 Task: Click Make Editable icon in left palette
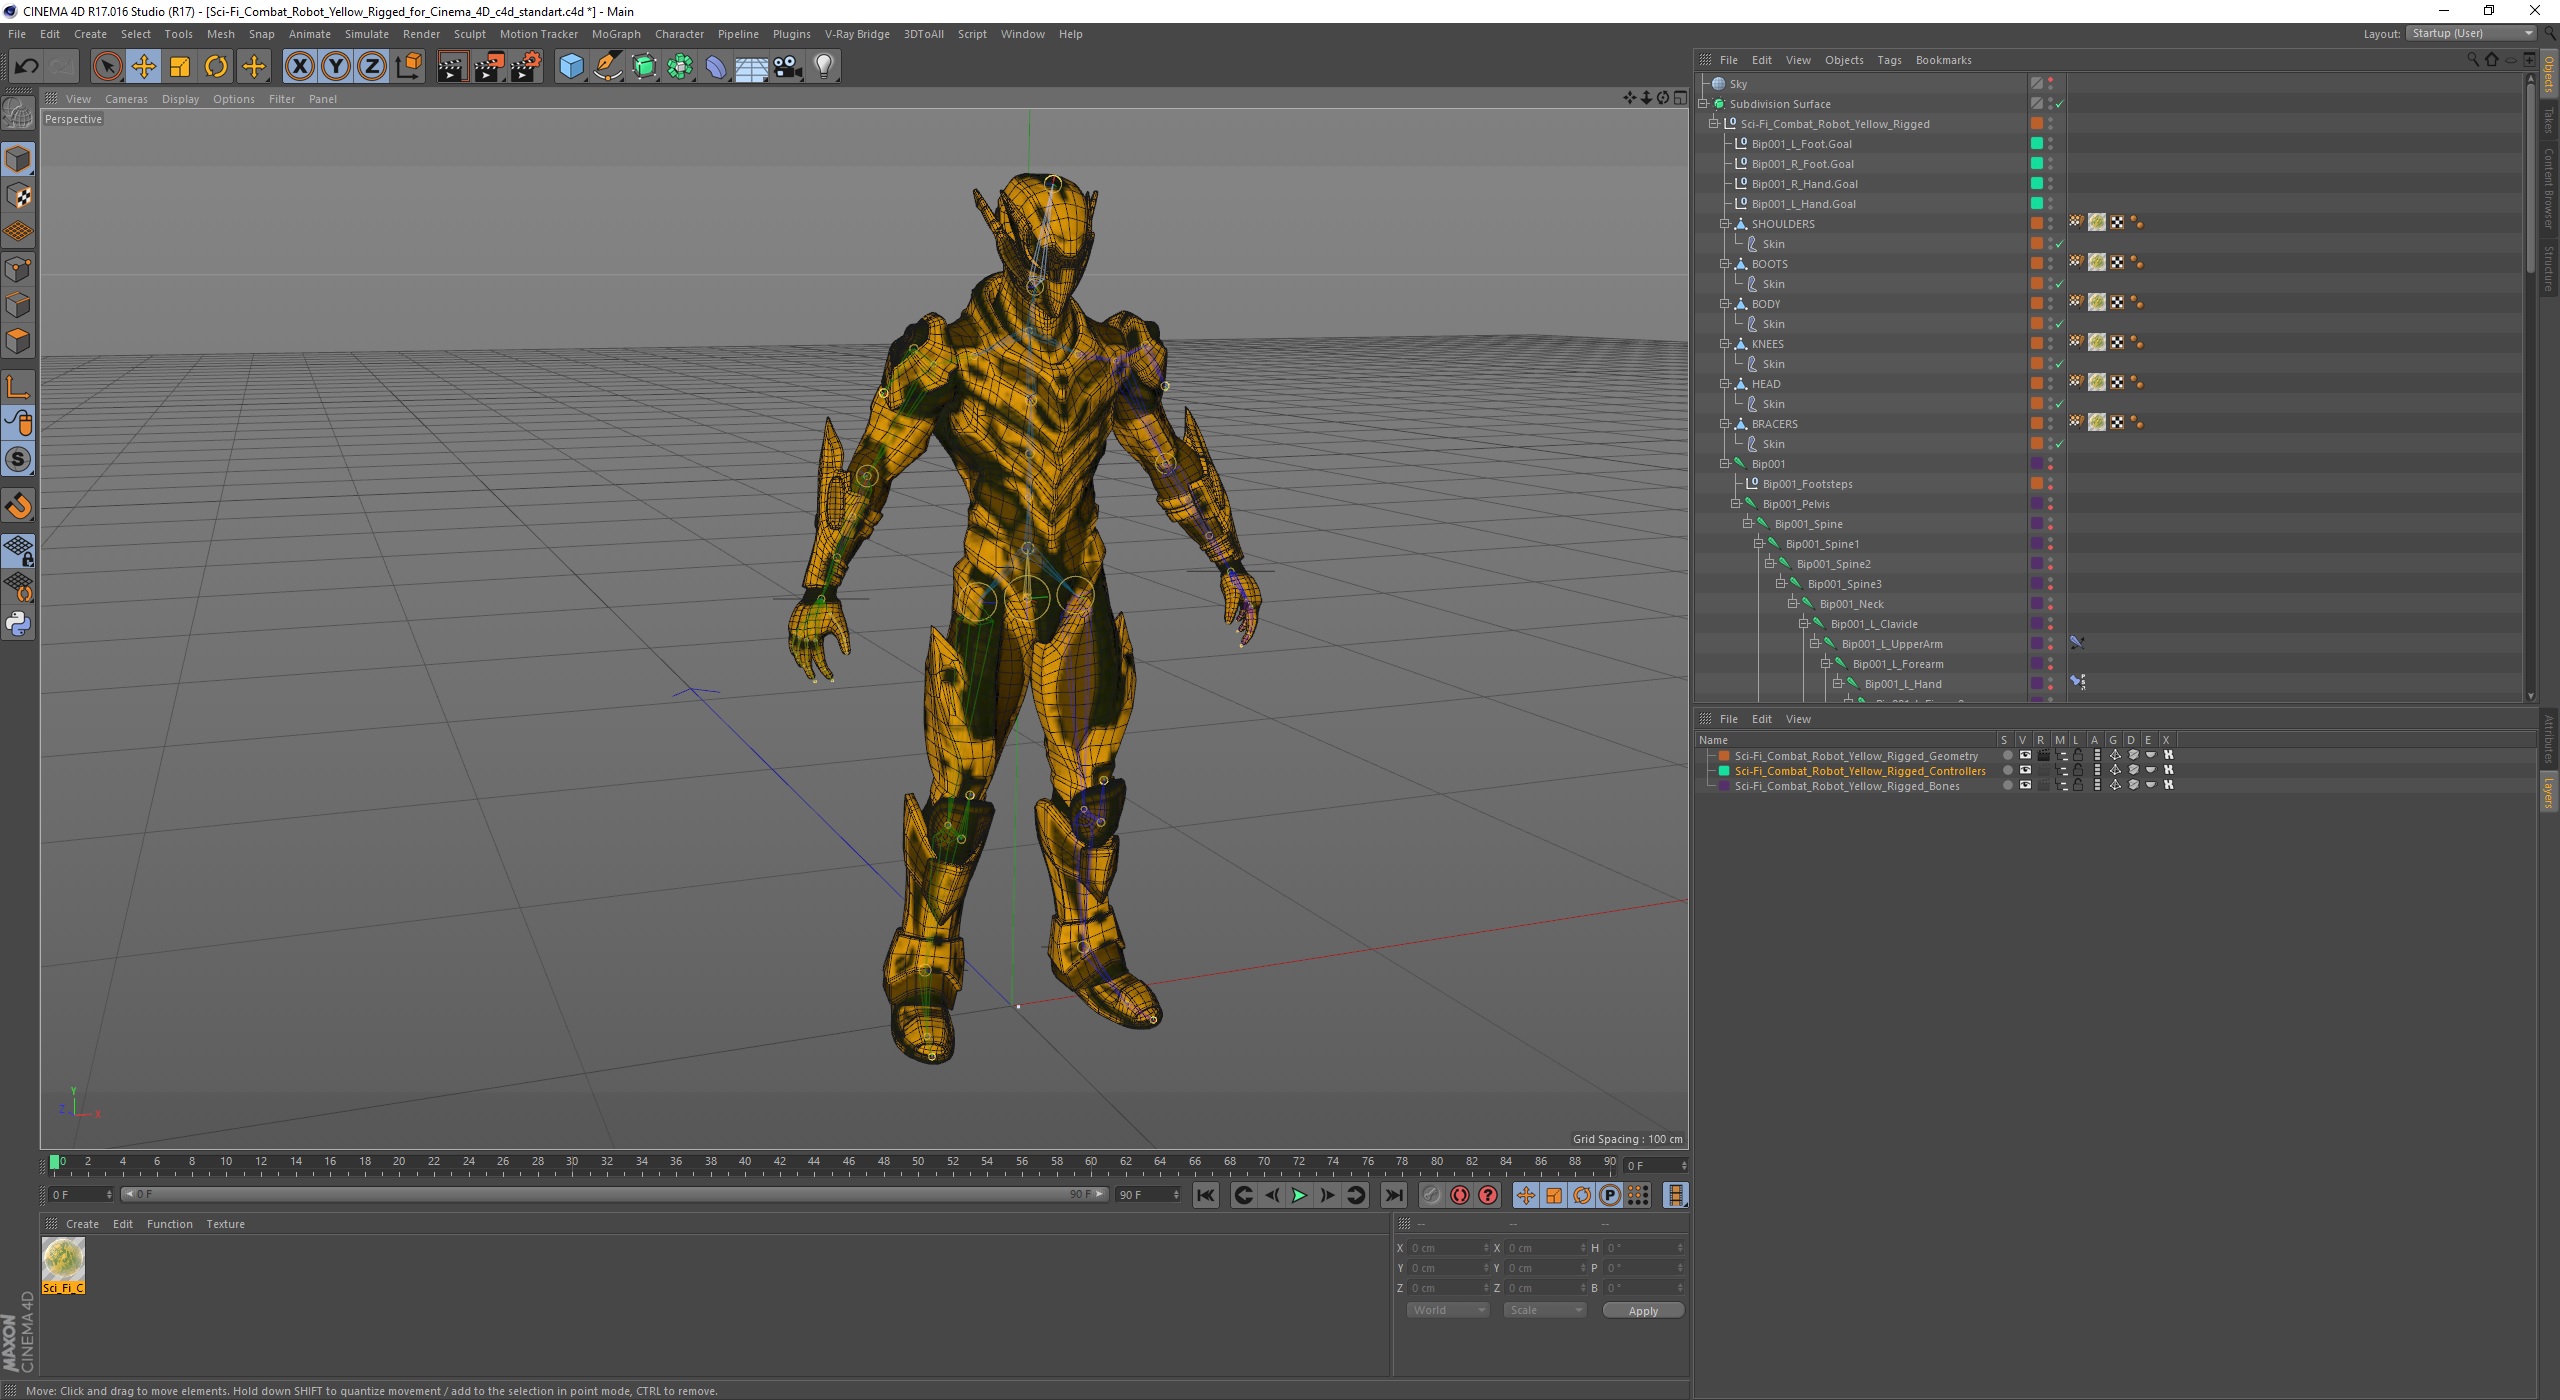point(18,114)
